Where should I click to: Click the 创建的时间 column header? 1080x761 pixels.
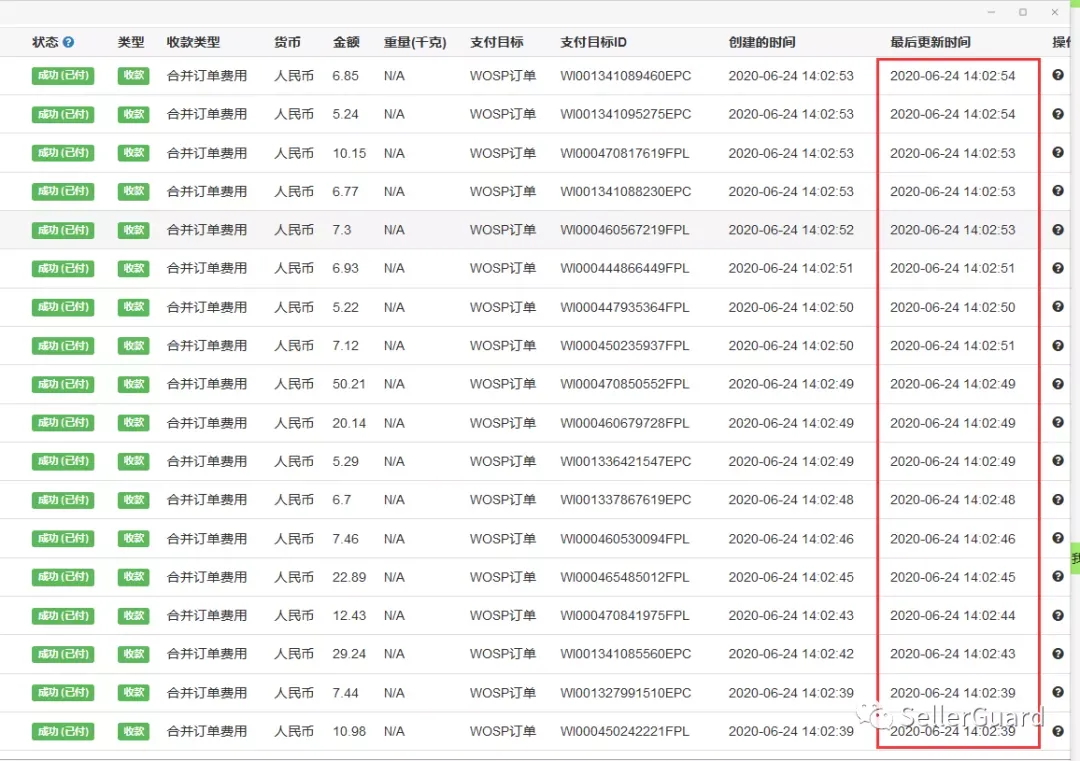click(x=762, y=42)
